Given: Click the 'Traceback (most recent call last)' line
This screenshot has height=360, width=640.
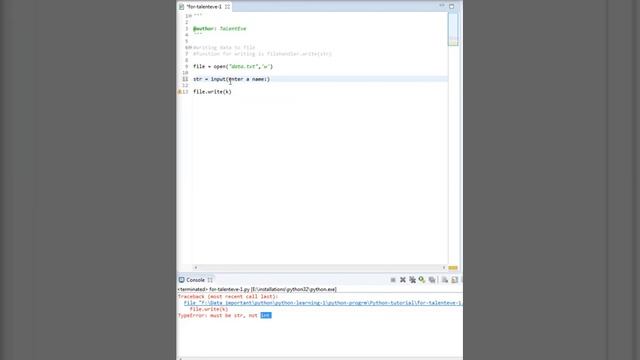Looking at the screenshot, I should (228, 296).
